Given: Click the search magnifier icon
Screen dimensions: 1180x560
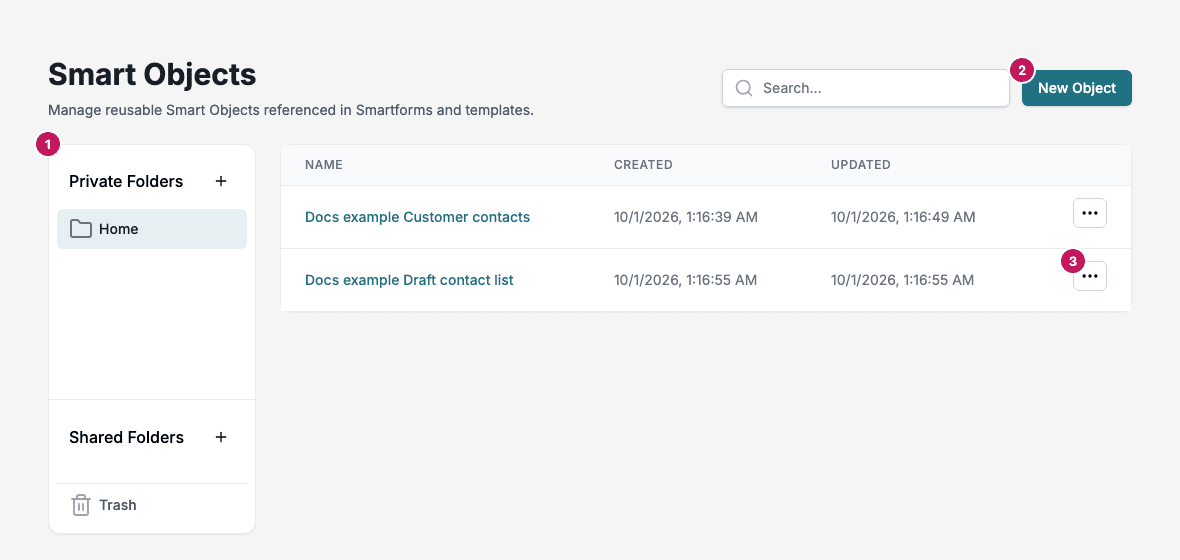Looking at the screenshot, I should tap(744, 88).
